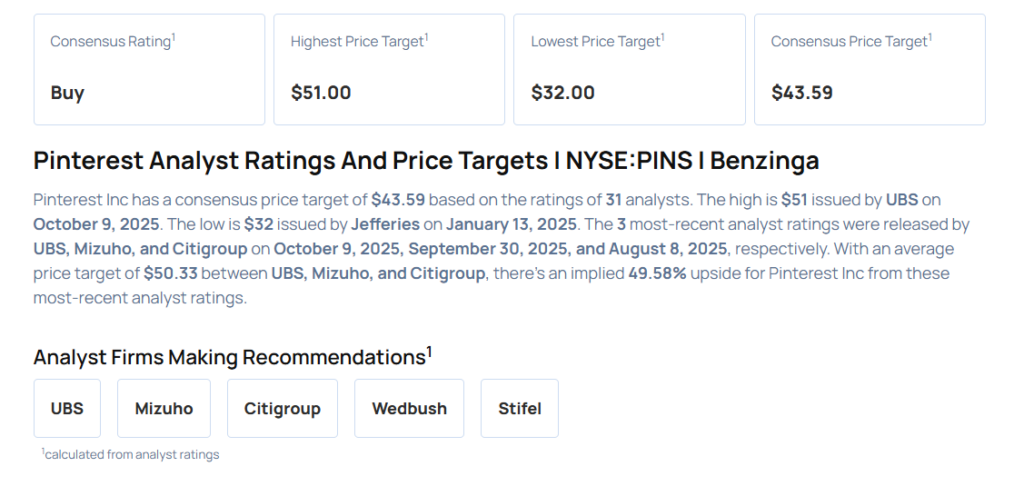1024x496 pixels.
Task: Click the Consensus Rating card label
Action: tap(113, 41)
